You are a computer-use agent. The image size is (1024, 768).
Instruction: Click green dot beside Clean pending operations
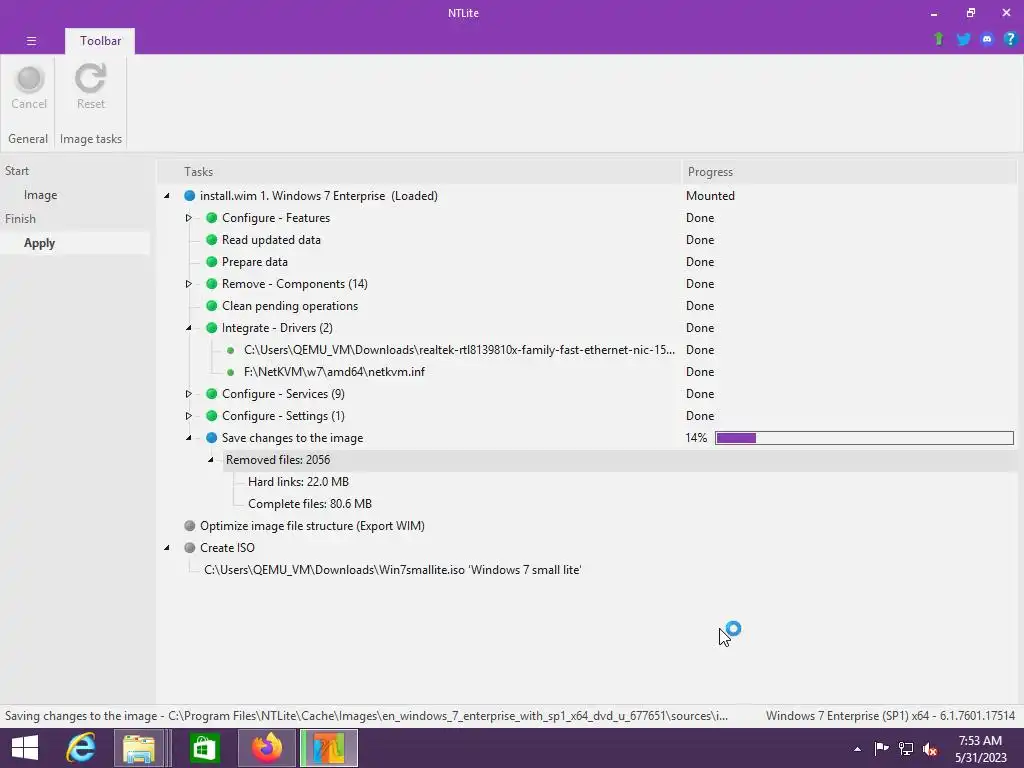[212, 306]
